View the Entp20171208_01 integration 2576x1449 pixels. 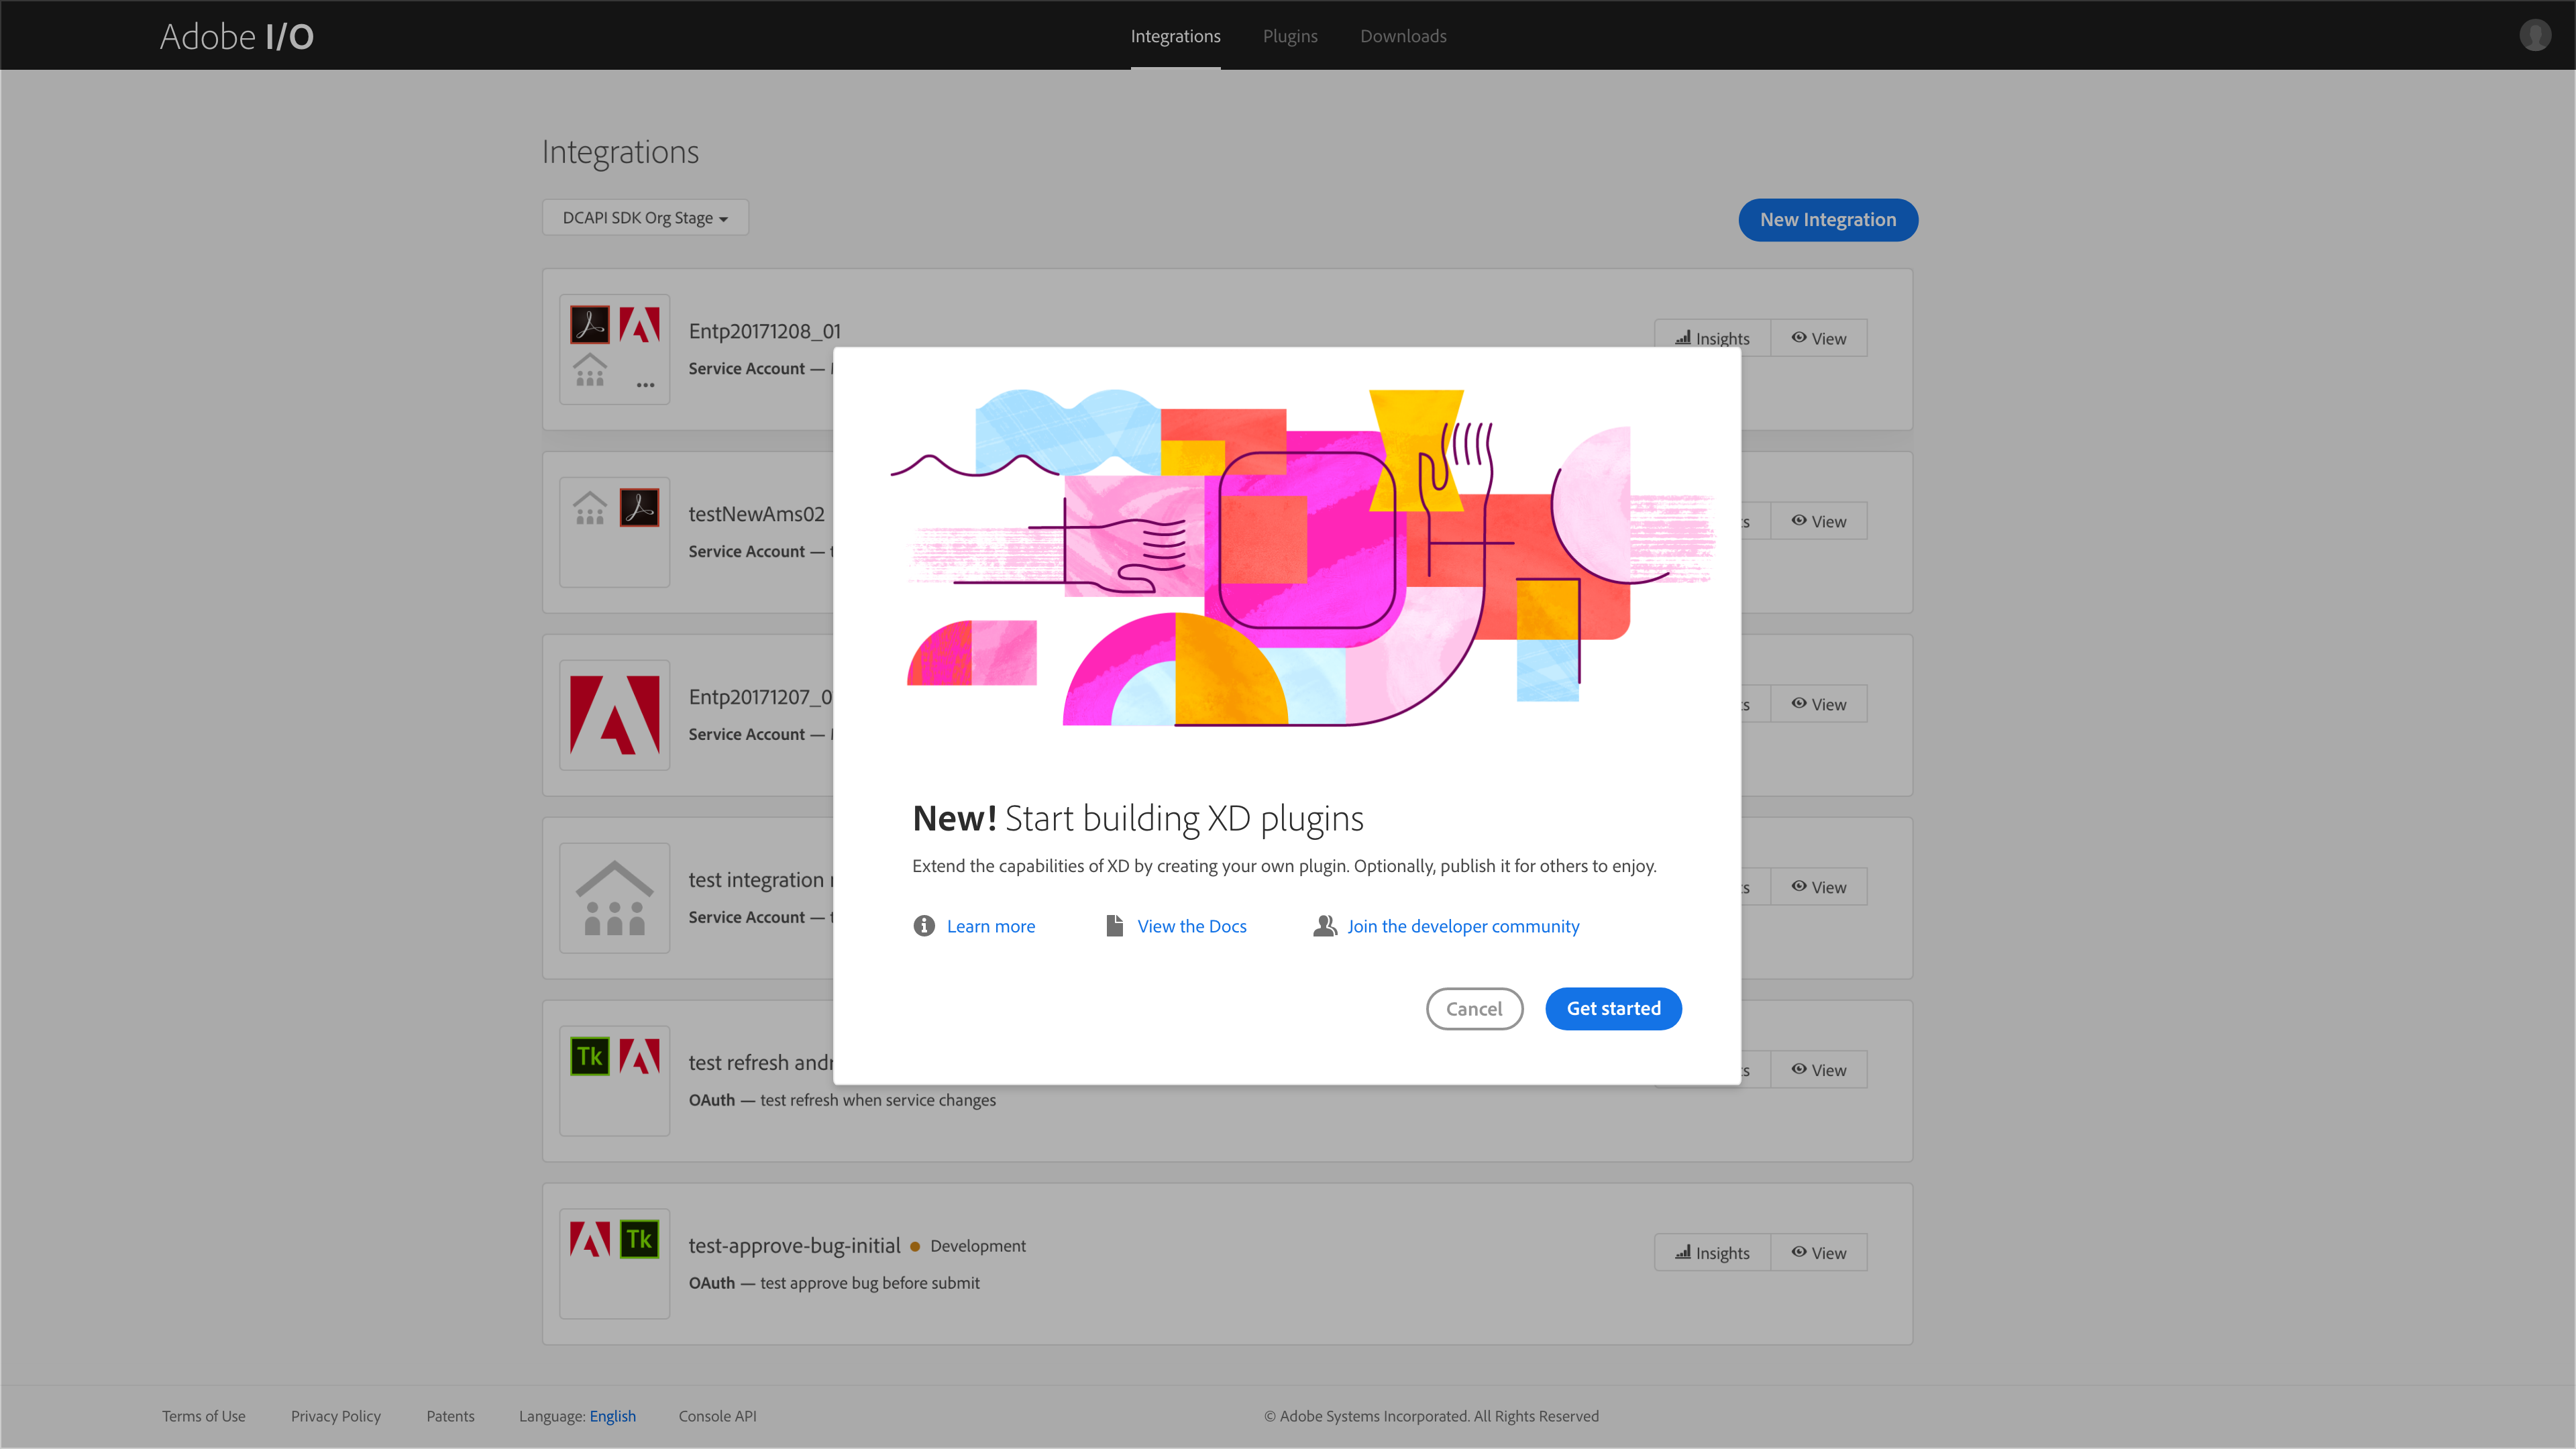1819,338
